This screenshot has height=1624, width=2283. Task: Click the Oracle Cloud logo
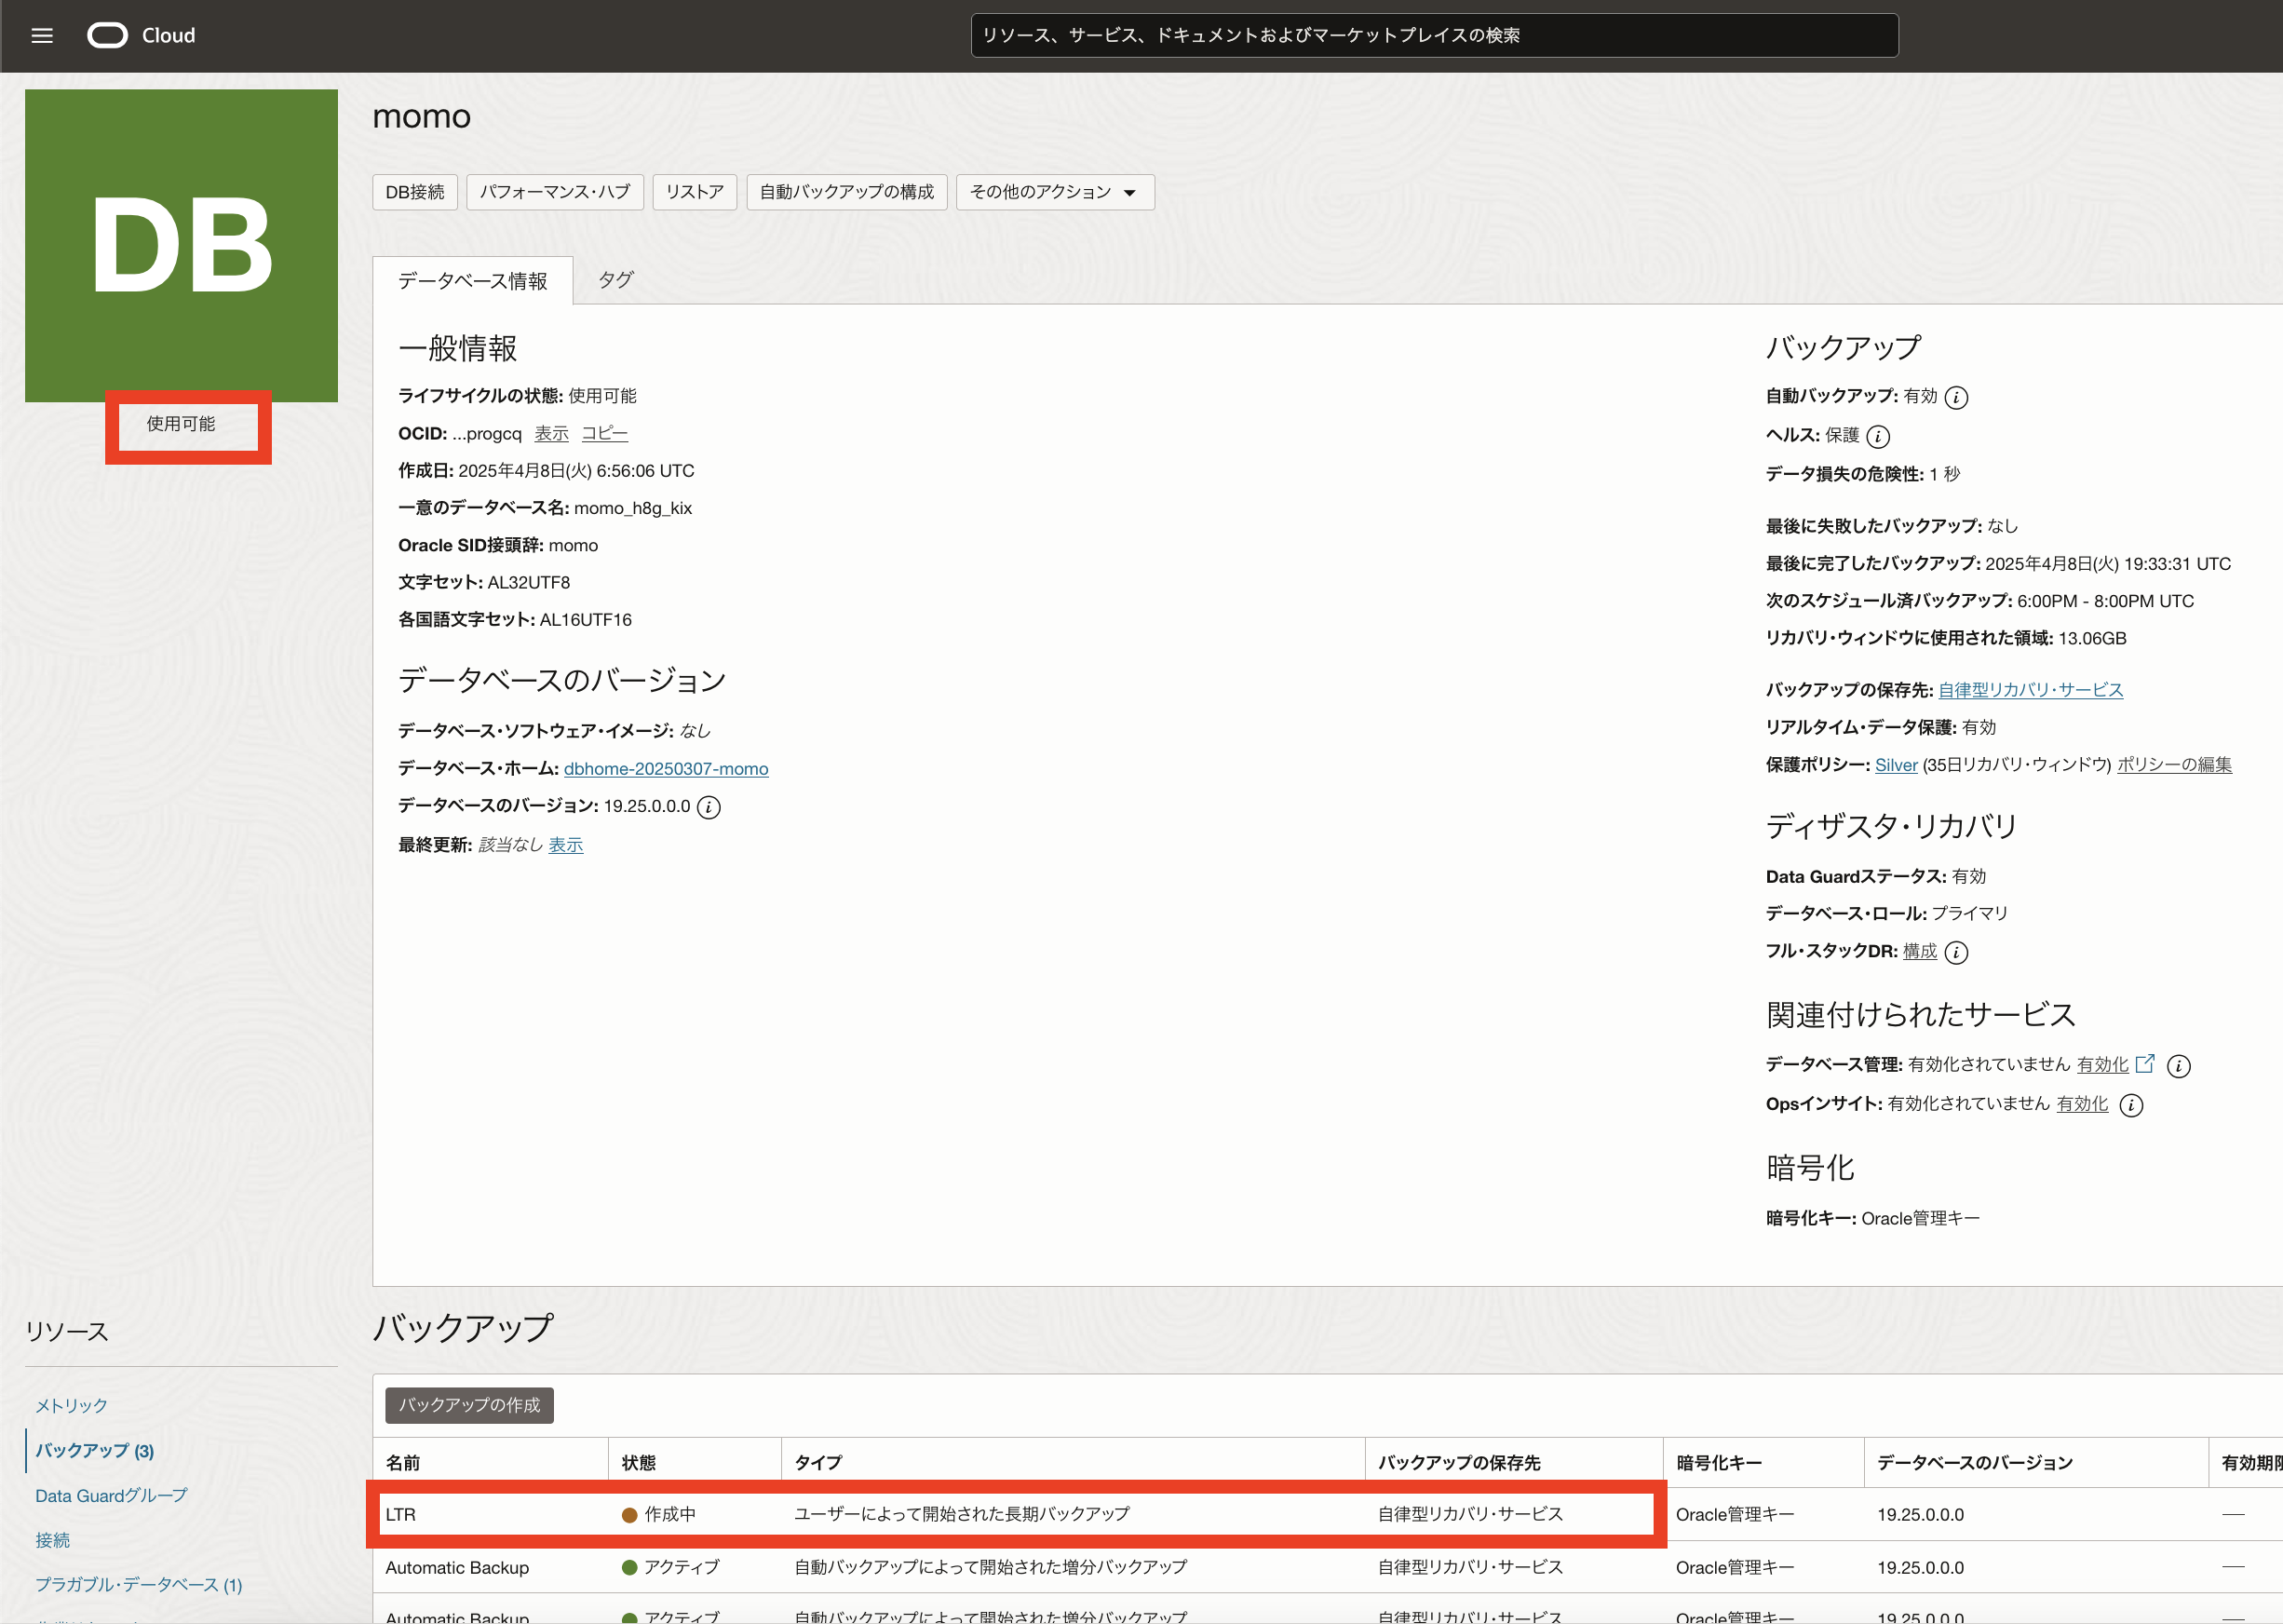click(x=141, y=36)
